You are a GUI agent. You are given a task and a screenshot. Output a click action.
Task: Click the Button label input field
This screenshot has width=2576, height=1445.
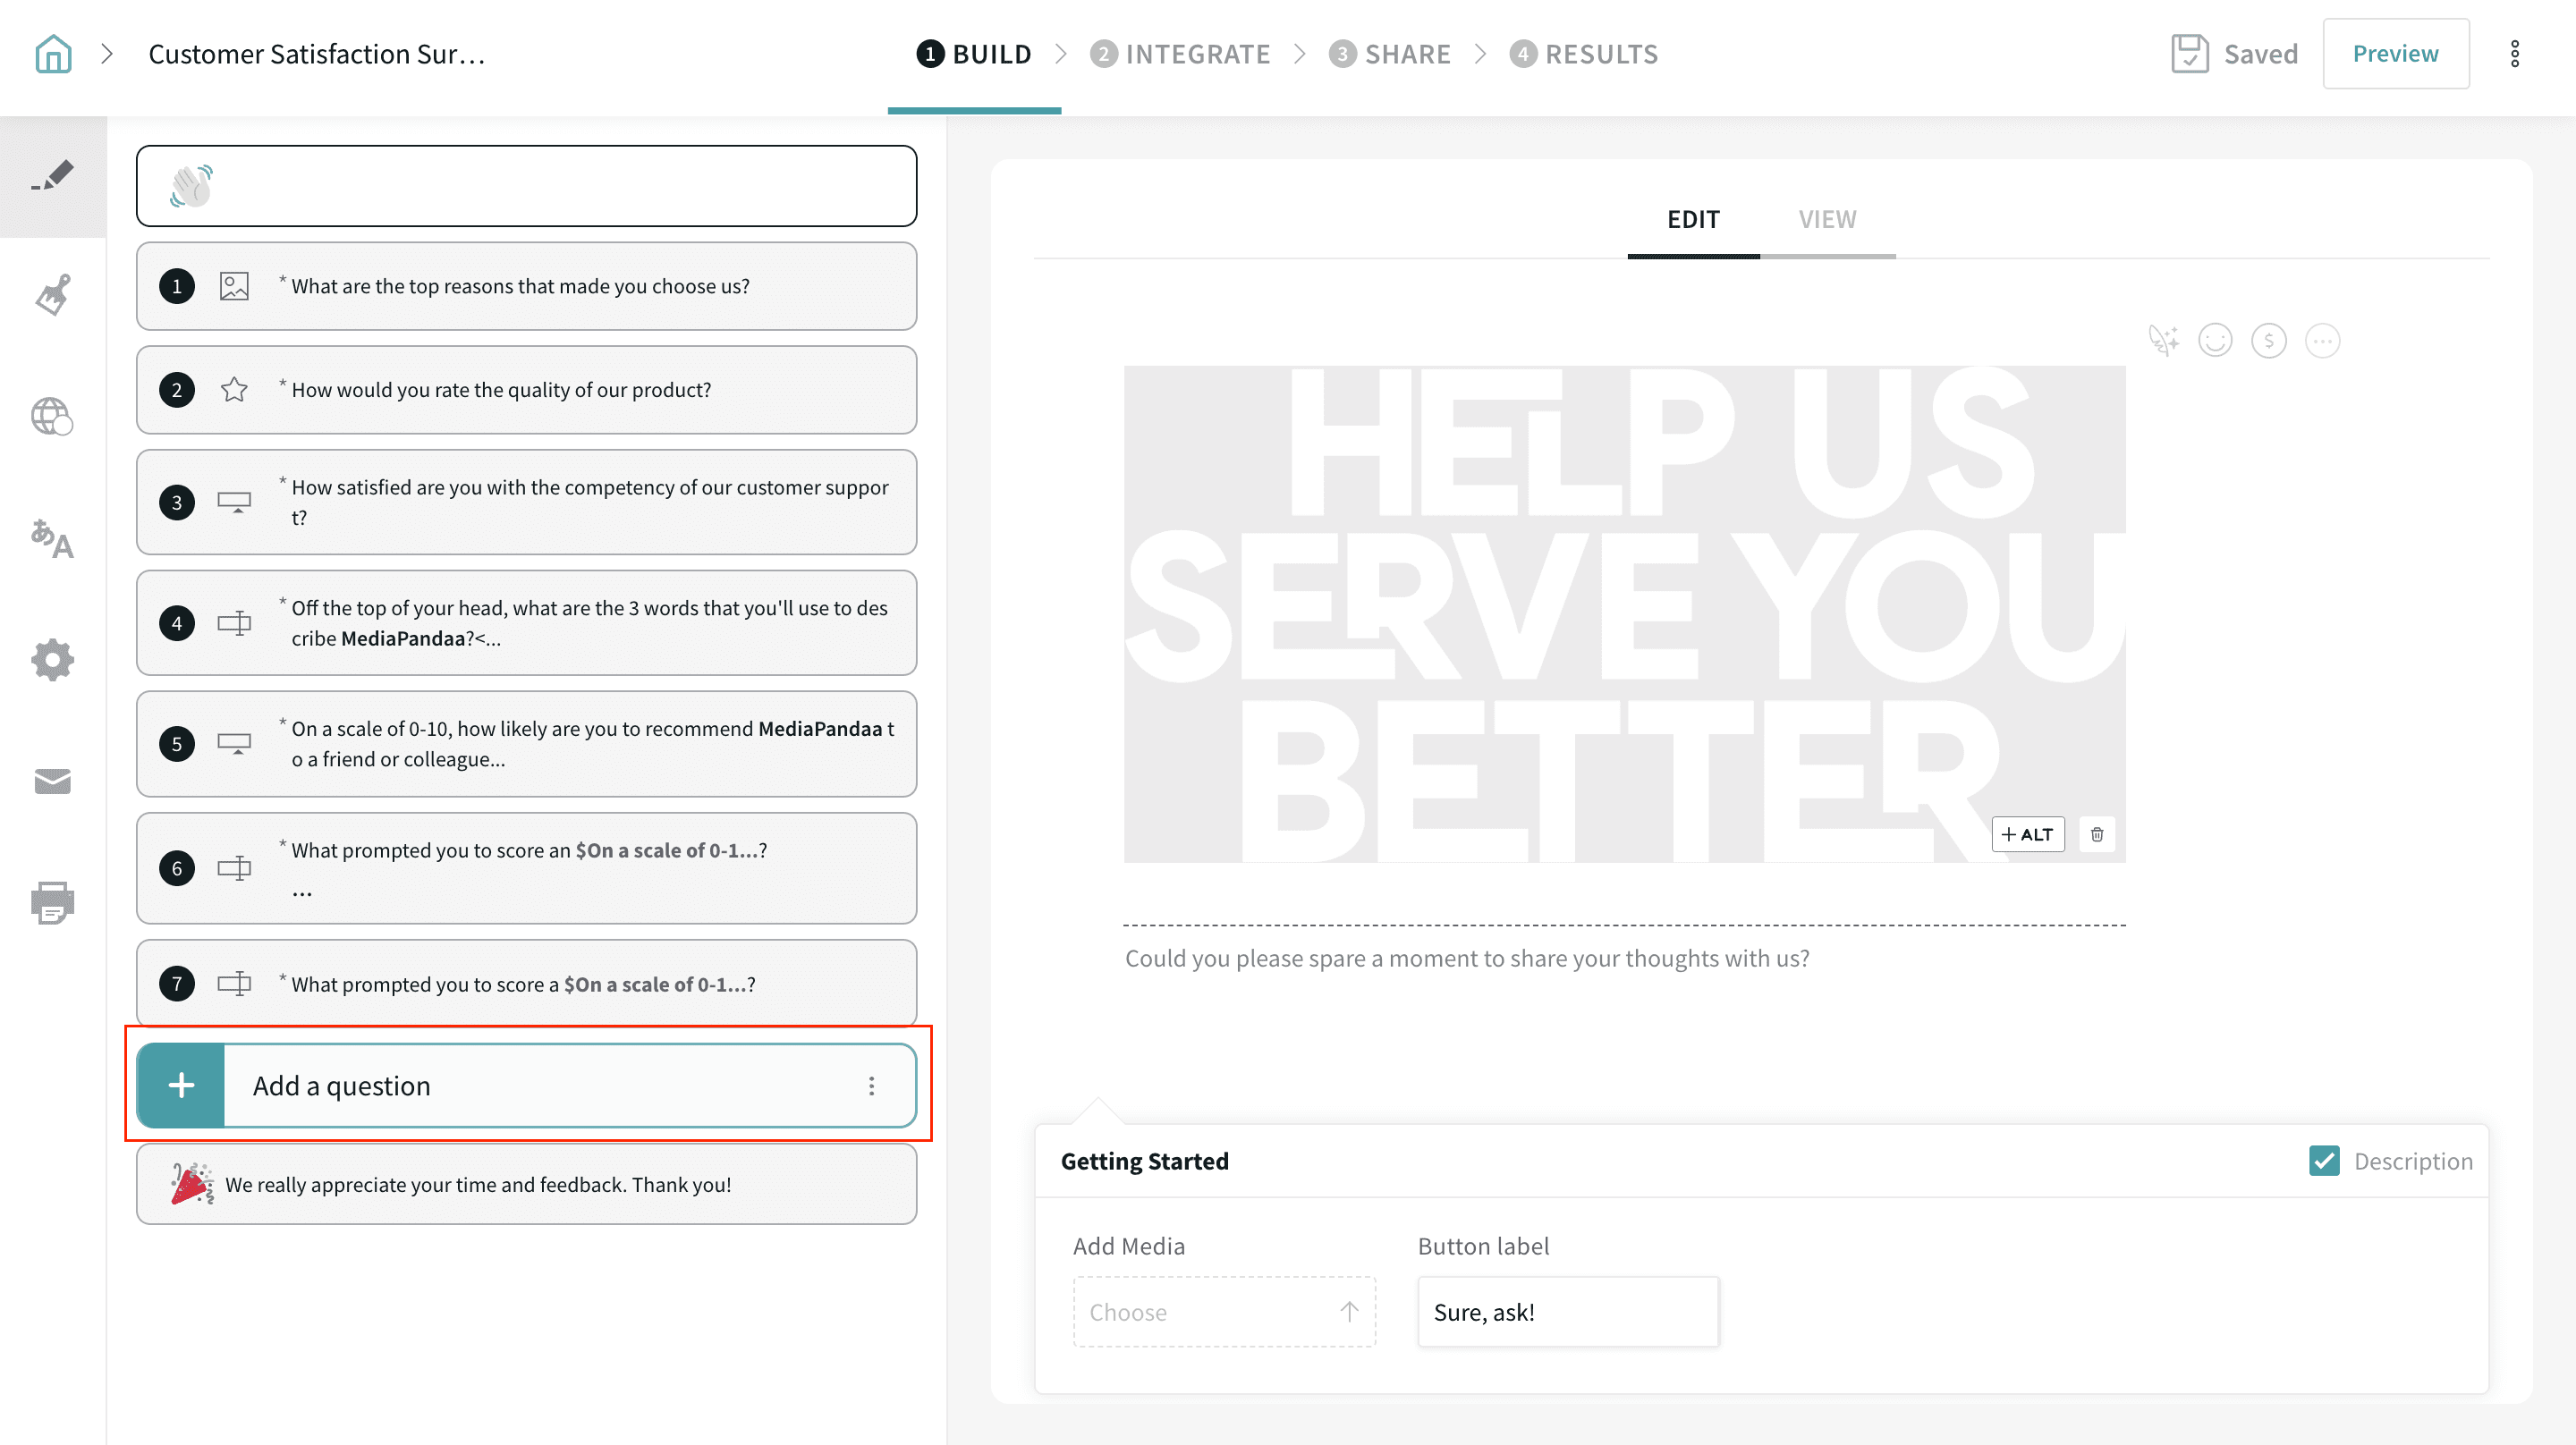coord(1567,1311)
